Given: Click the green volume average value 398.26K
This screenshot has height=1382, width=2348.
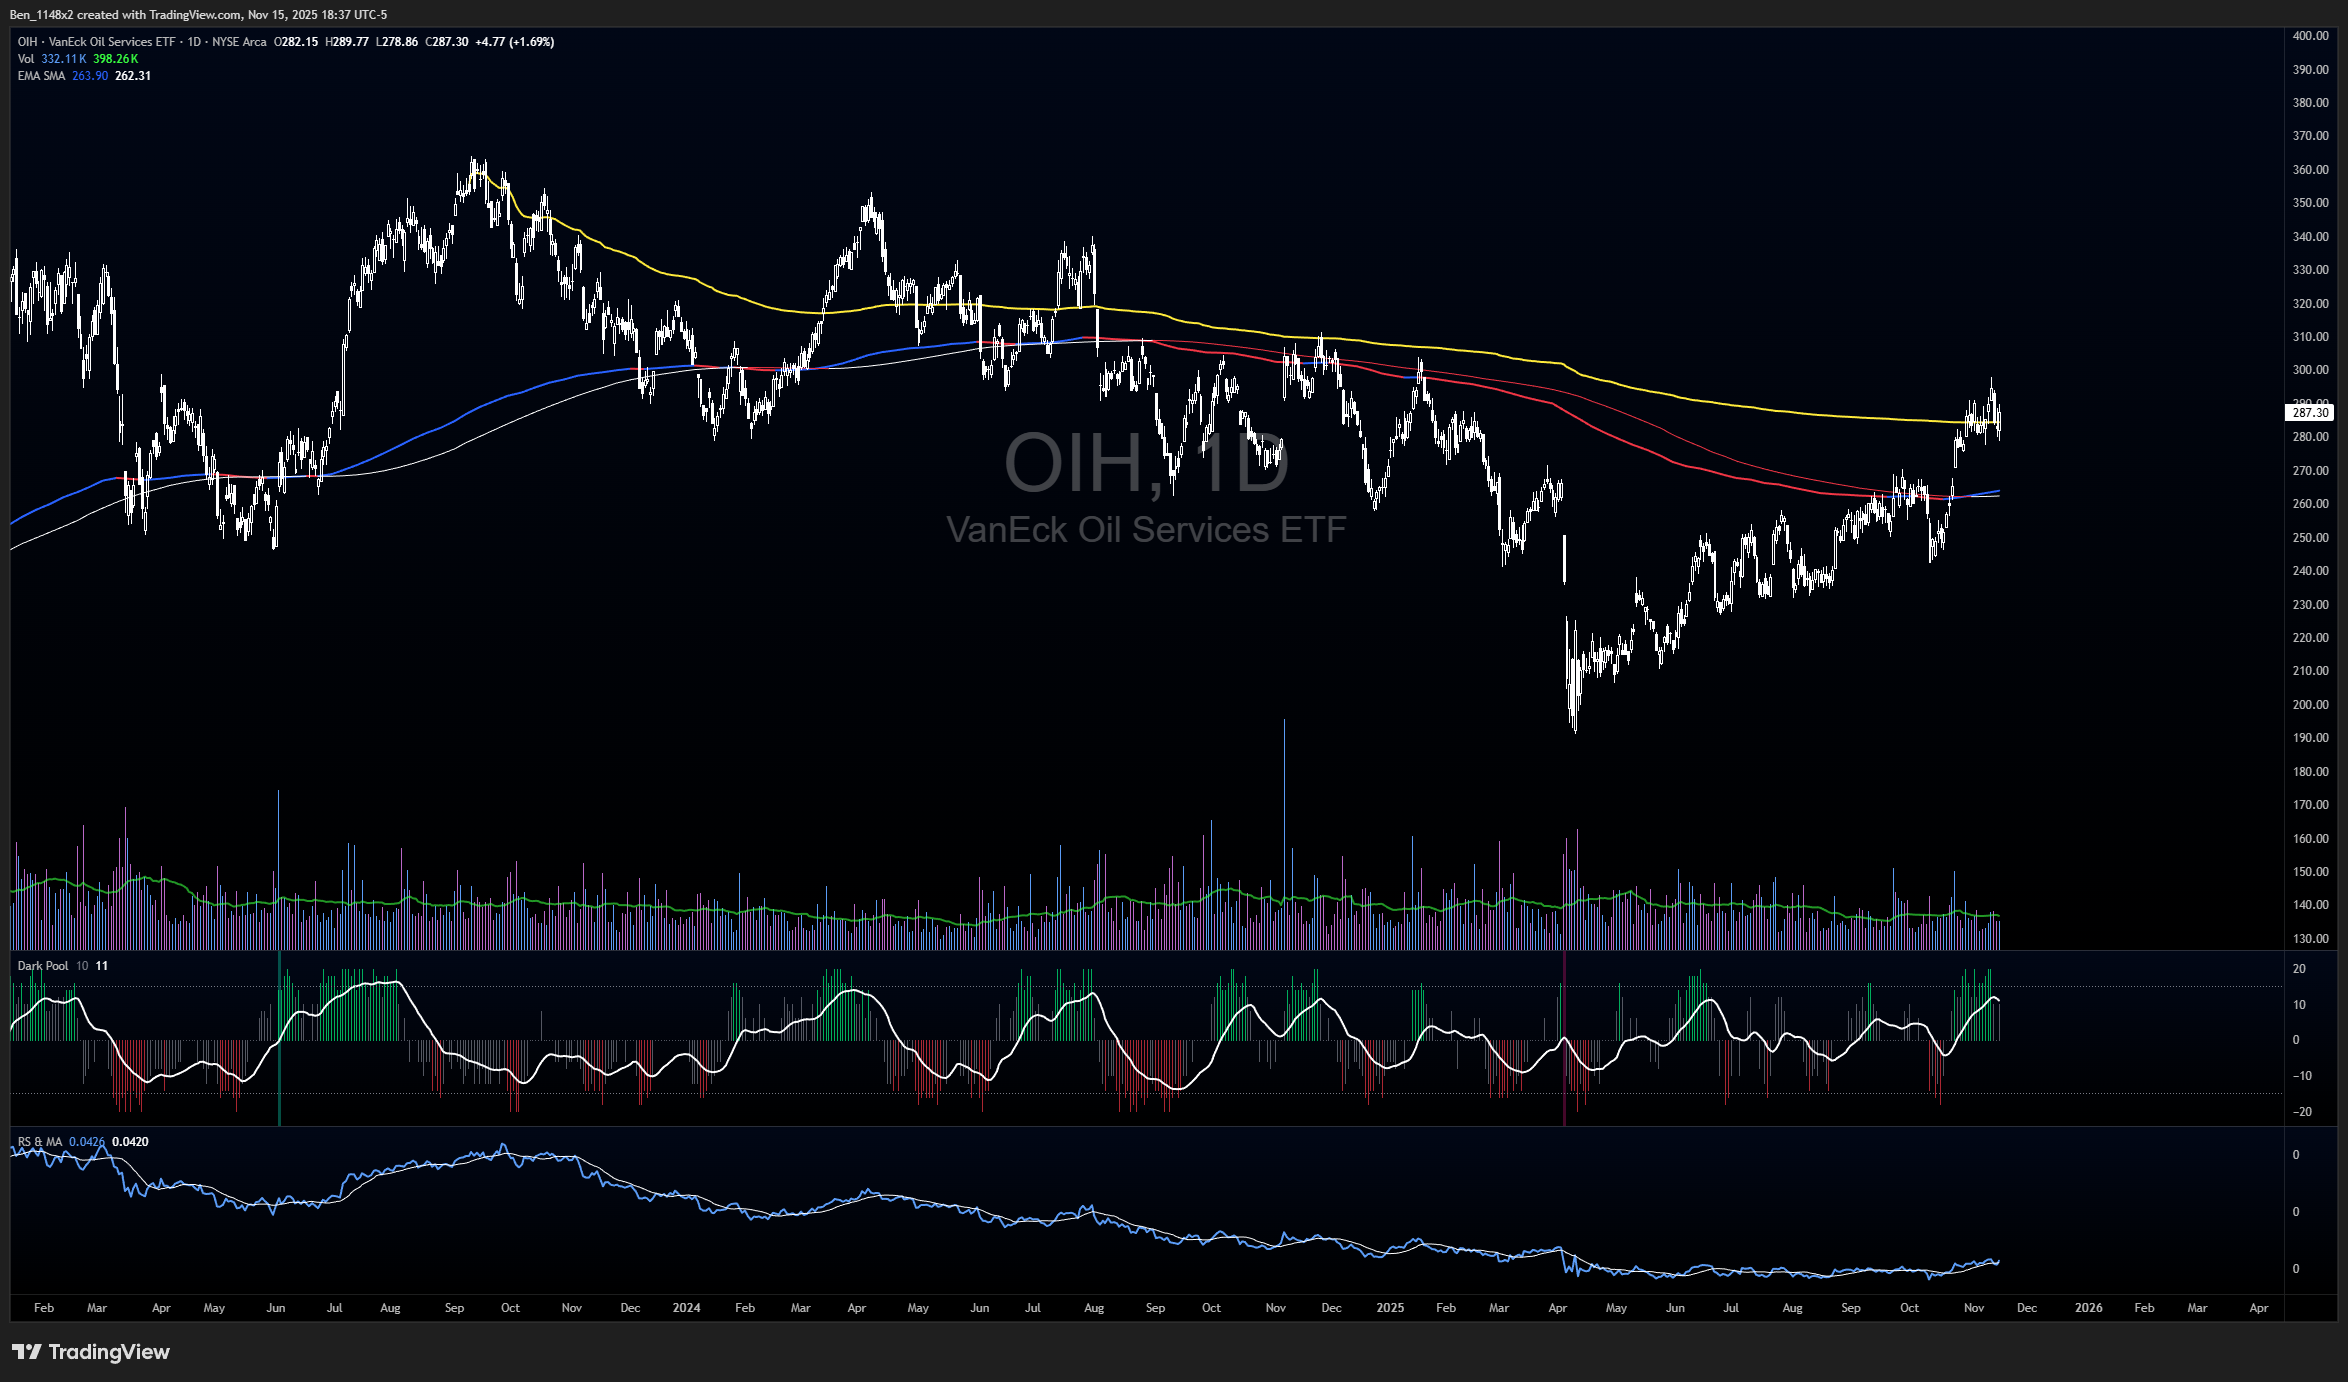Looking at the screenshot, I should tap(116, 59).
